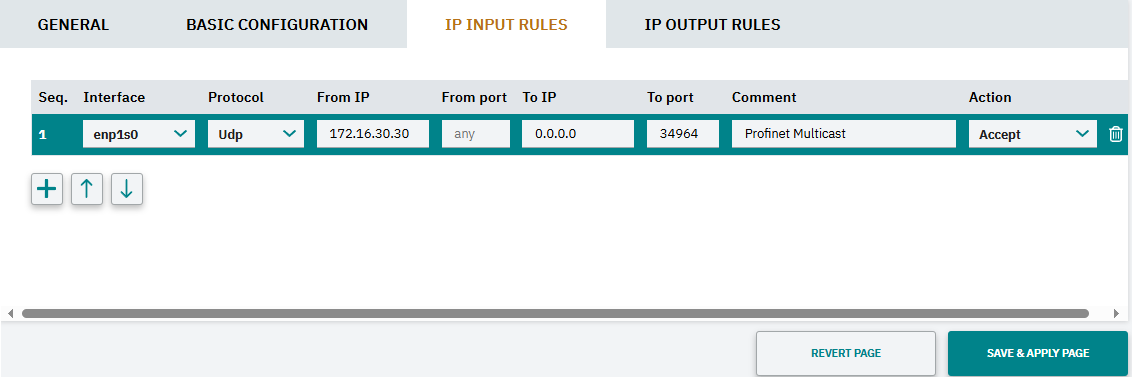1132x377 pixels.
Task: Move rule down with down arrow
Action: (x=126, y=188)
